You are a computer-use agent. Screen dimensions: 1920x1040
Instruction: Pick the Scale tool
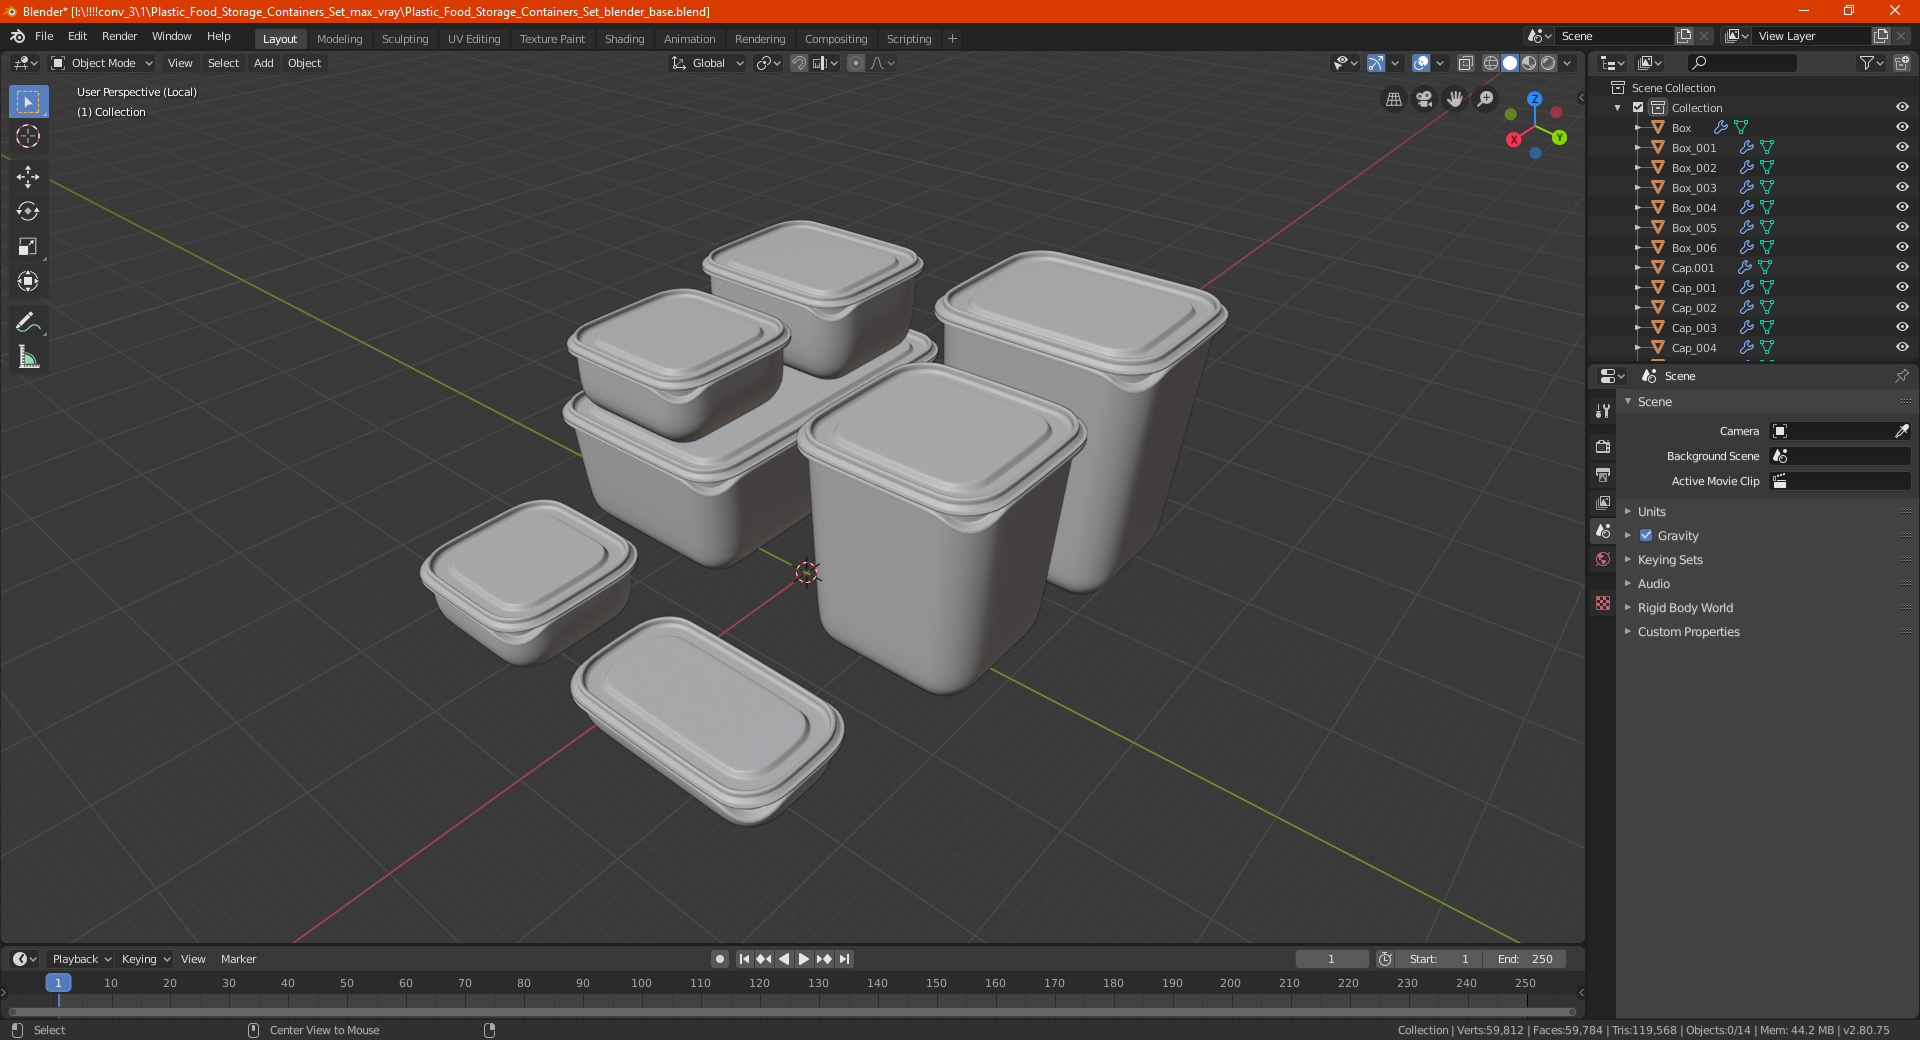[28, 246]
